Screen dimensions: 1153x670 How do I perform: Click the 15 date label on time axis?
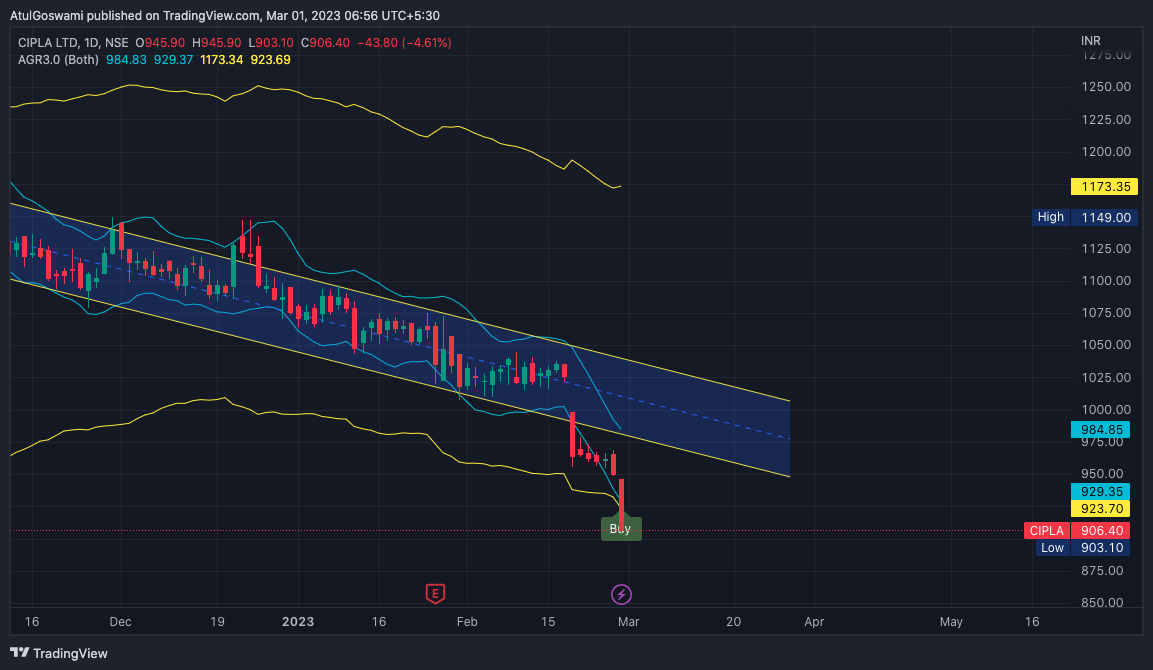coord(548,621)
